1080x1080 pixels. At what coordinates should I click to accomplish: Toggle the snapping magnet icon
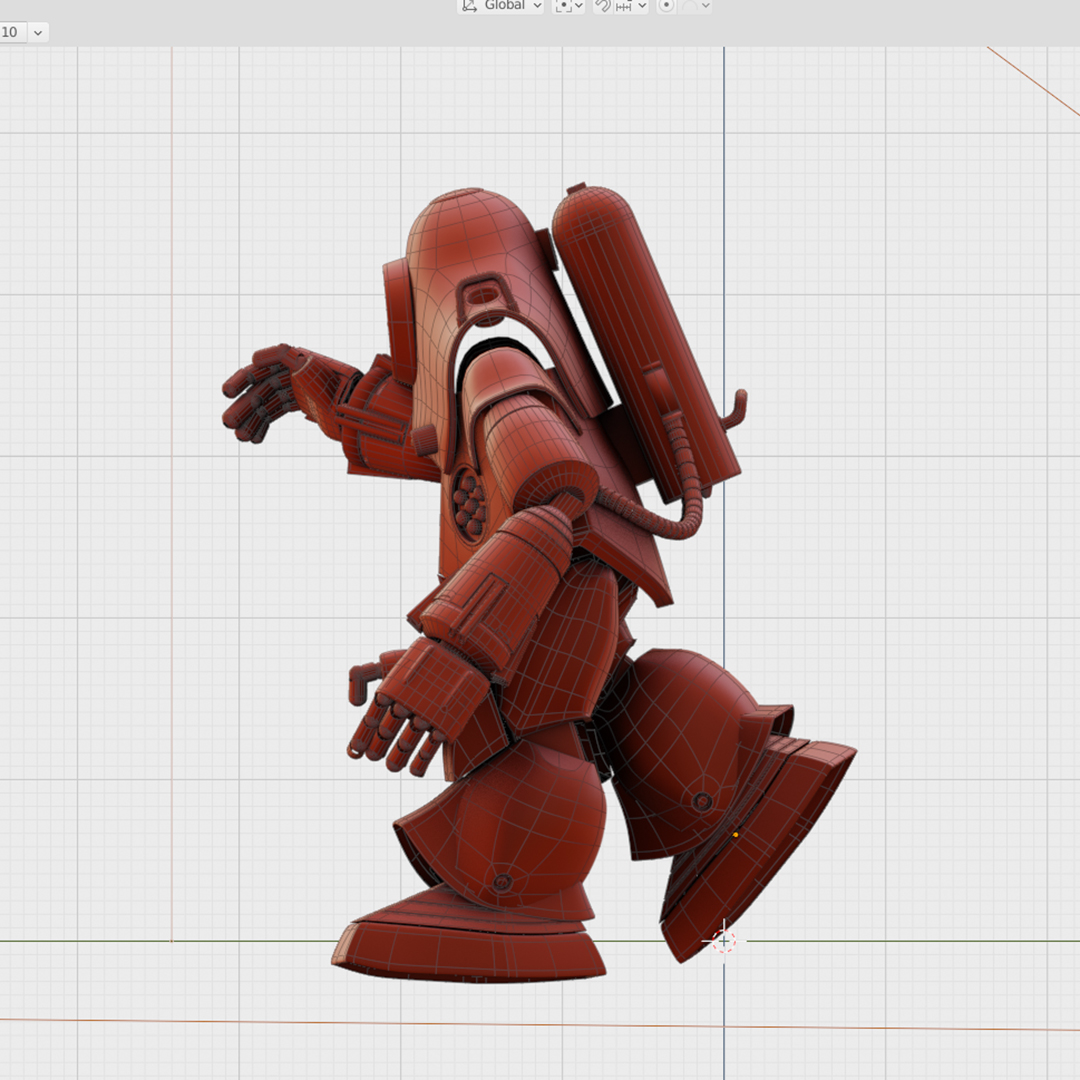tap(602, 6)
